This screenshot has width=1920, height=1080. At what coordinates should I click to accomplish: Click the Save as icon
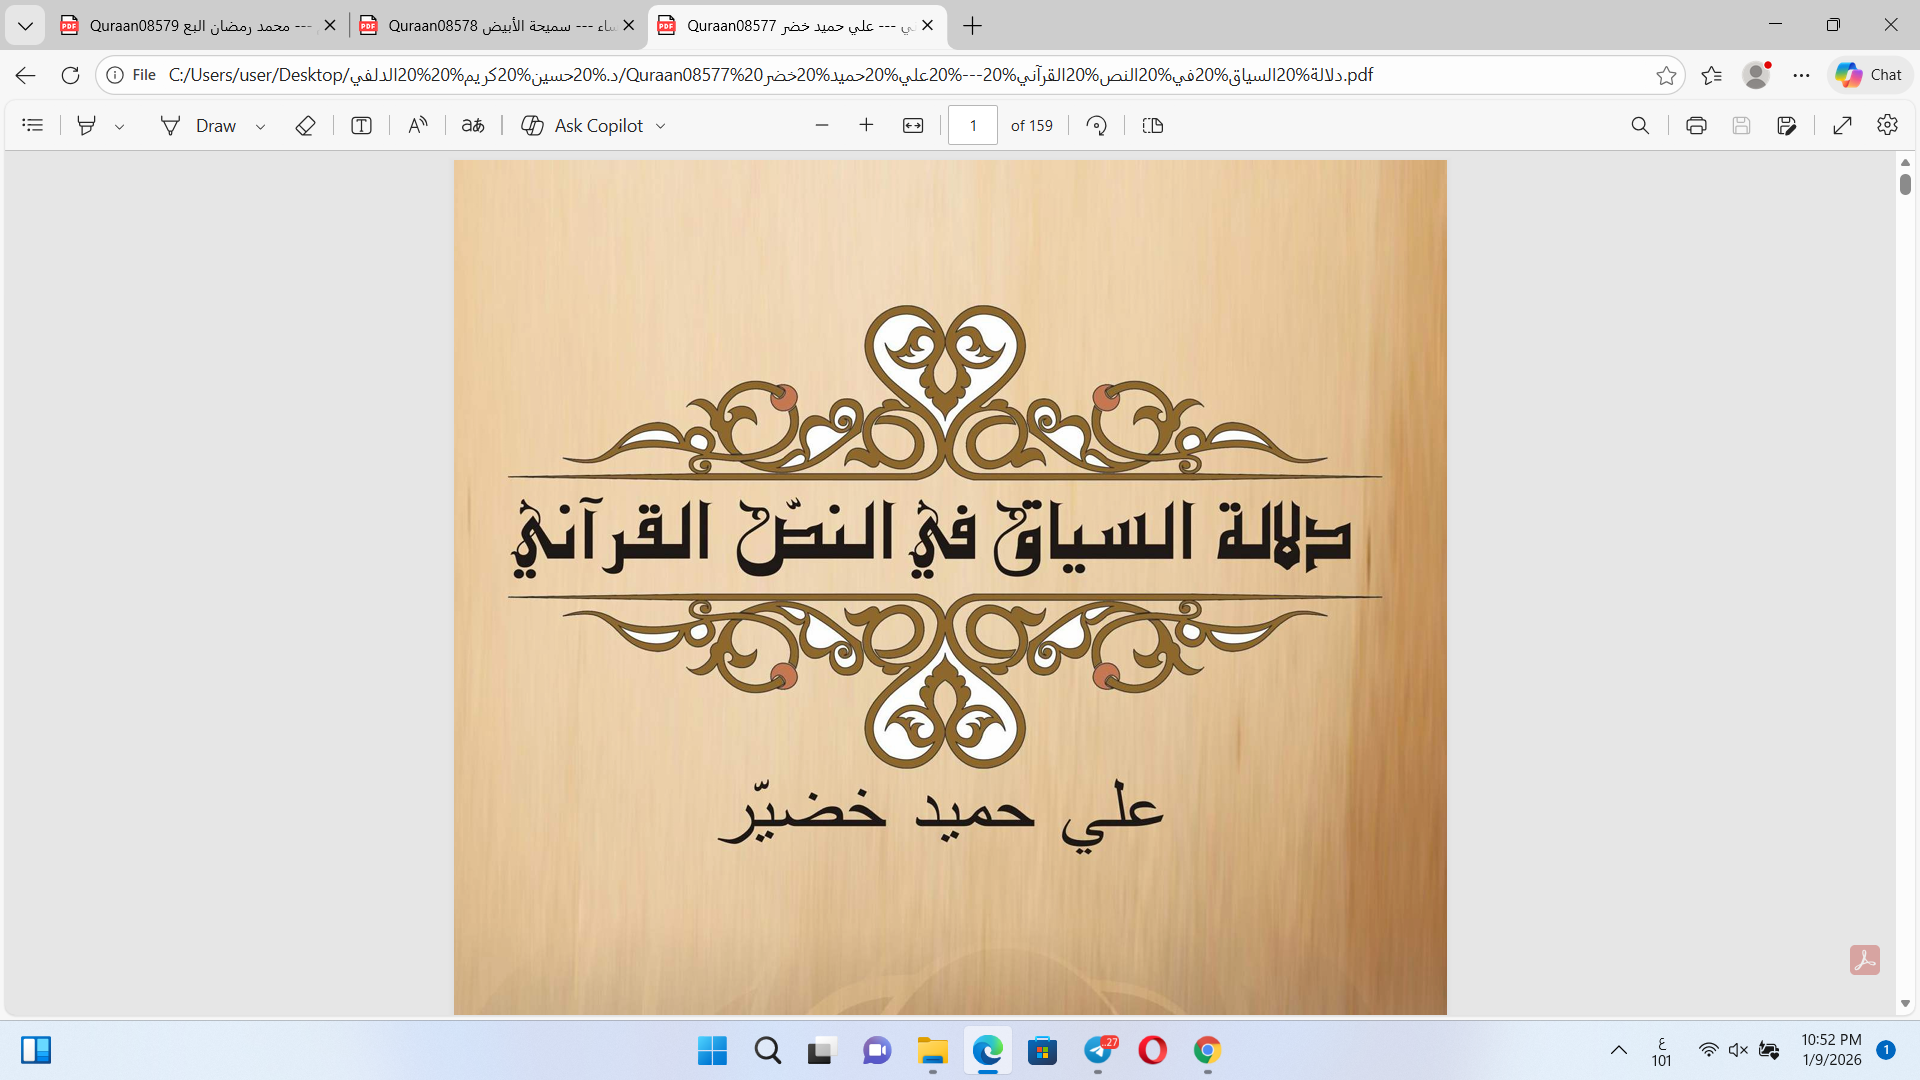click(1787, 125)
